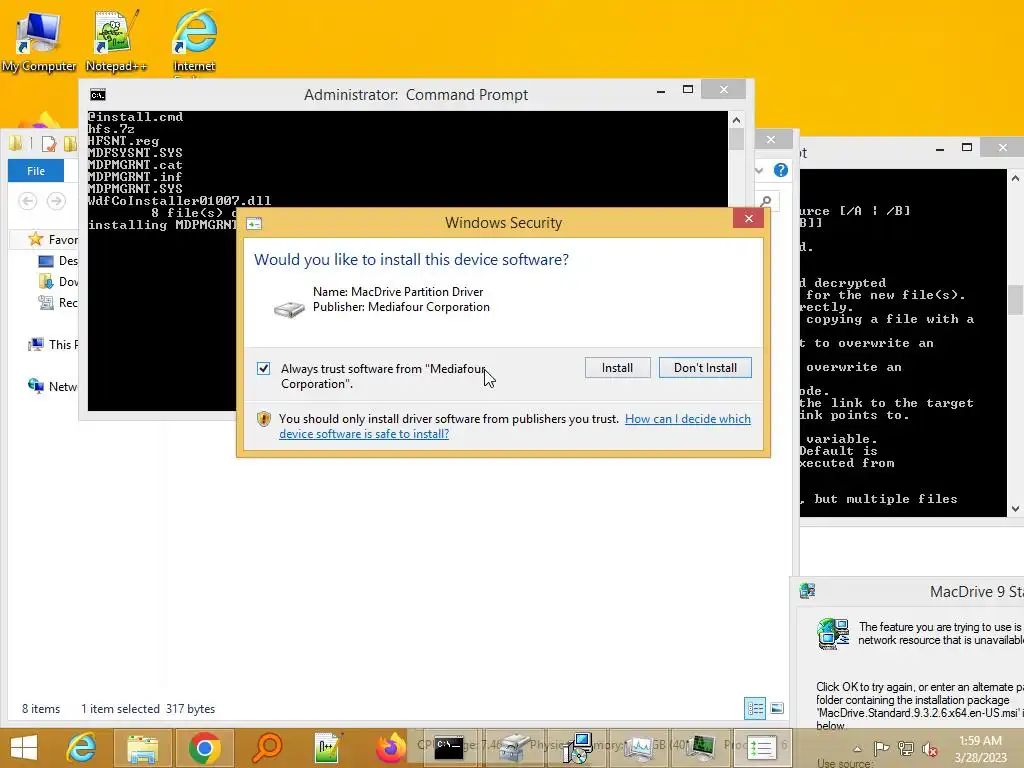
Task: Click the up arrow of Command Prompt scrollbar
Action: [x=736, y=120]
